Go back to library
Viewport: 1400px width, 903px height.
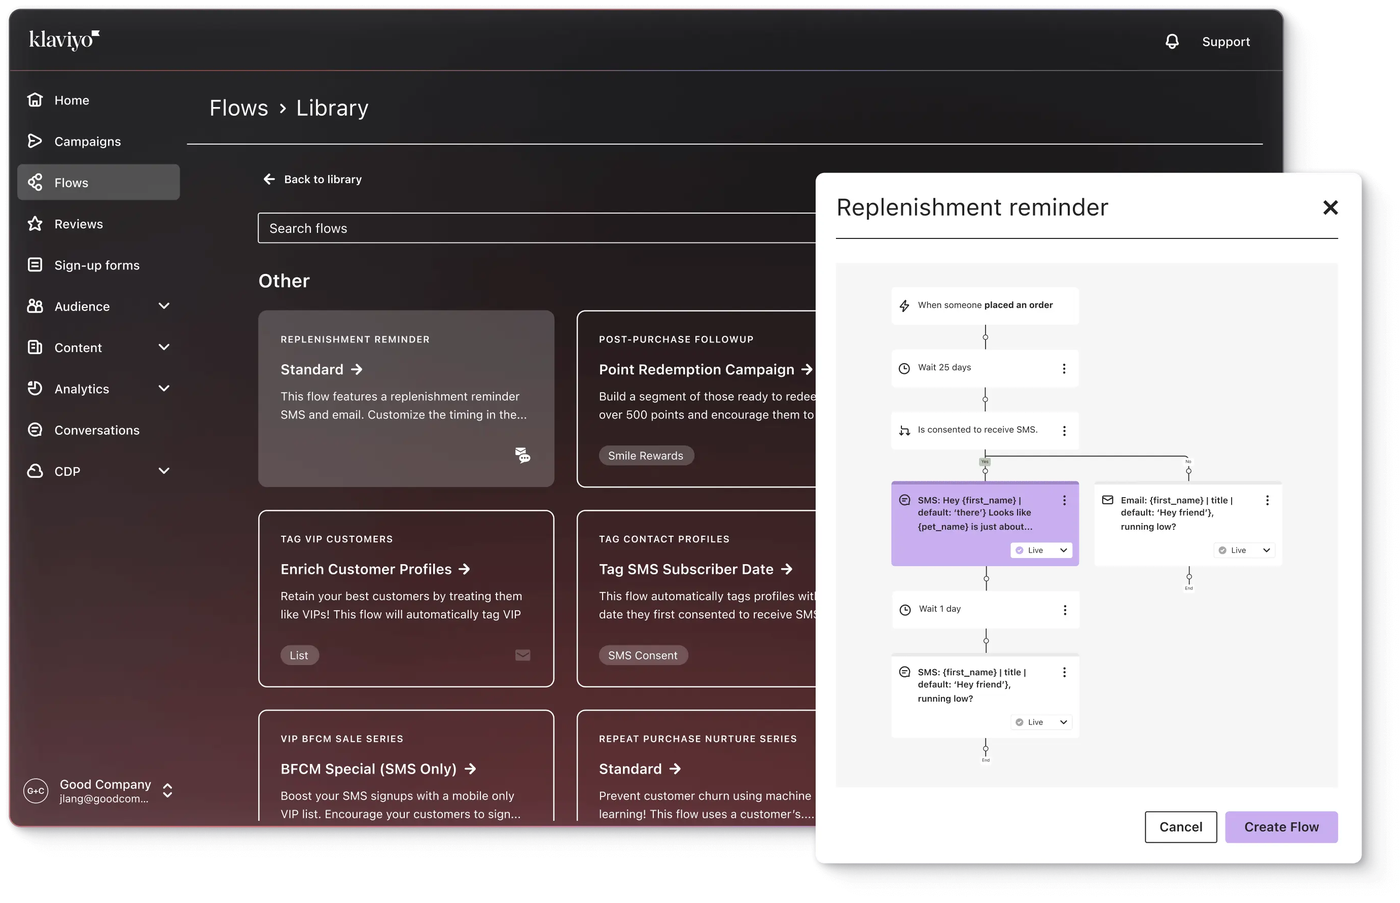(x=312, y=179)
